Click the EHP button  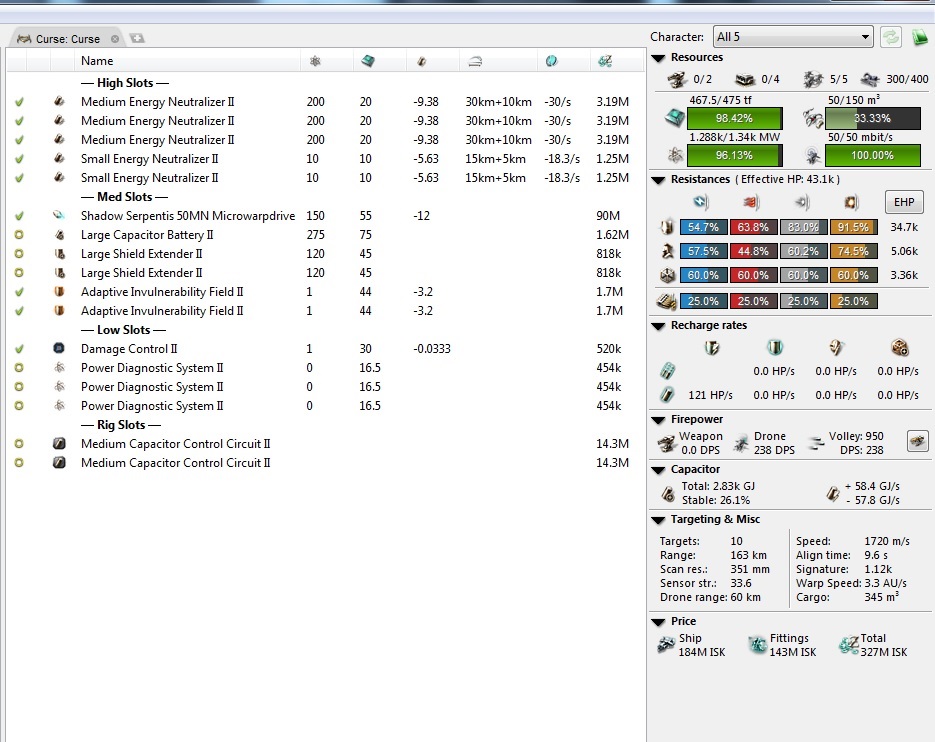point(903,202)
